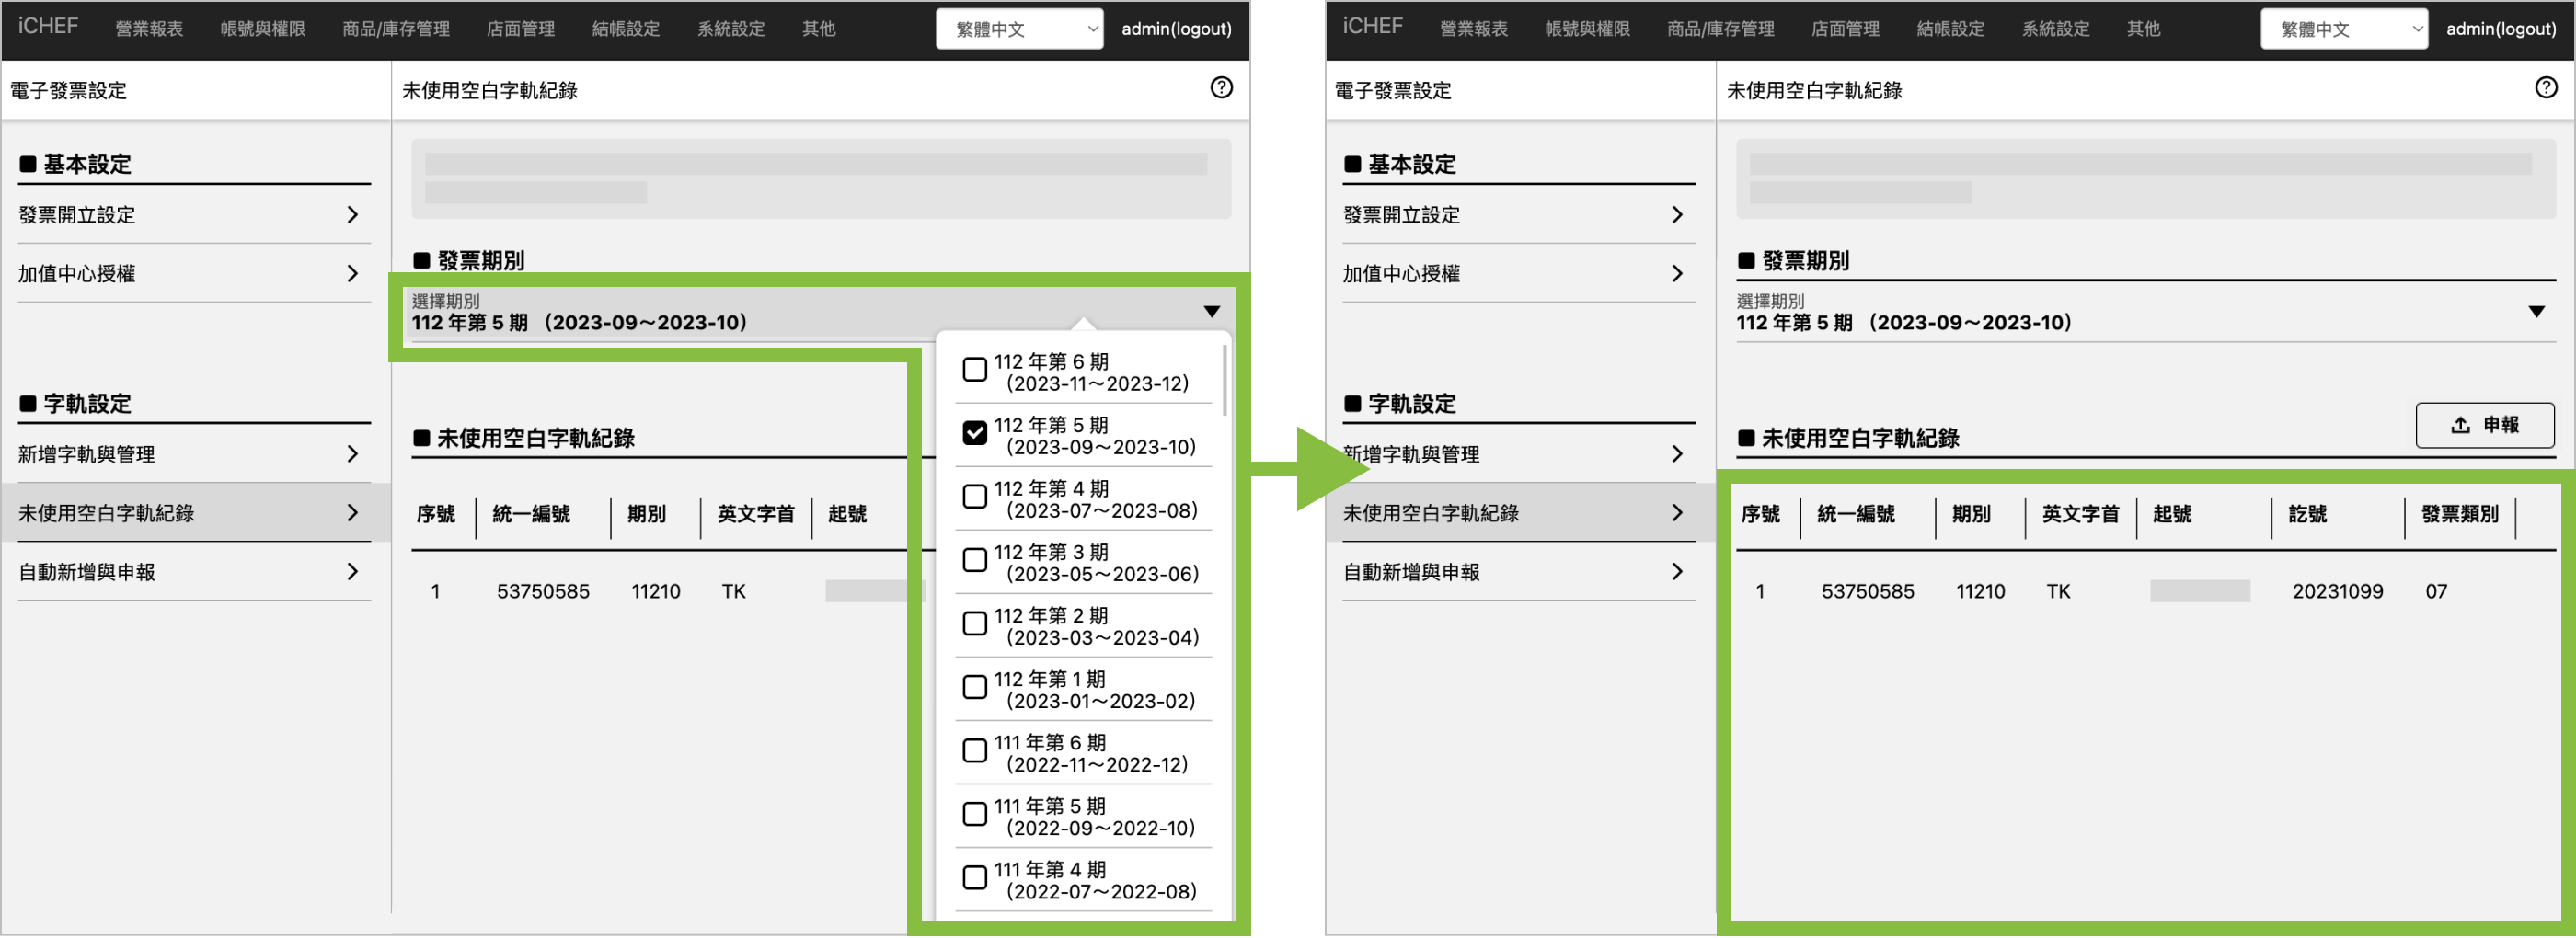Click the help question-mark icon in the right screenshot
The height and width of the screenshot is (938, 2576).
tap(2545, 88)
